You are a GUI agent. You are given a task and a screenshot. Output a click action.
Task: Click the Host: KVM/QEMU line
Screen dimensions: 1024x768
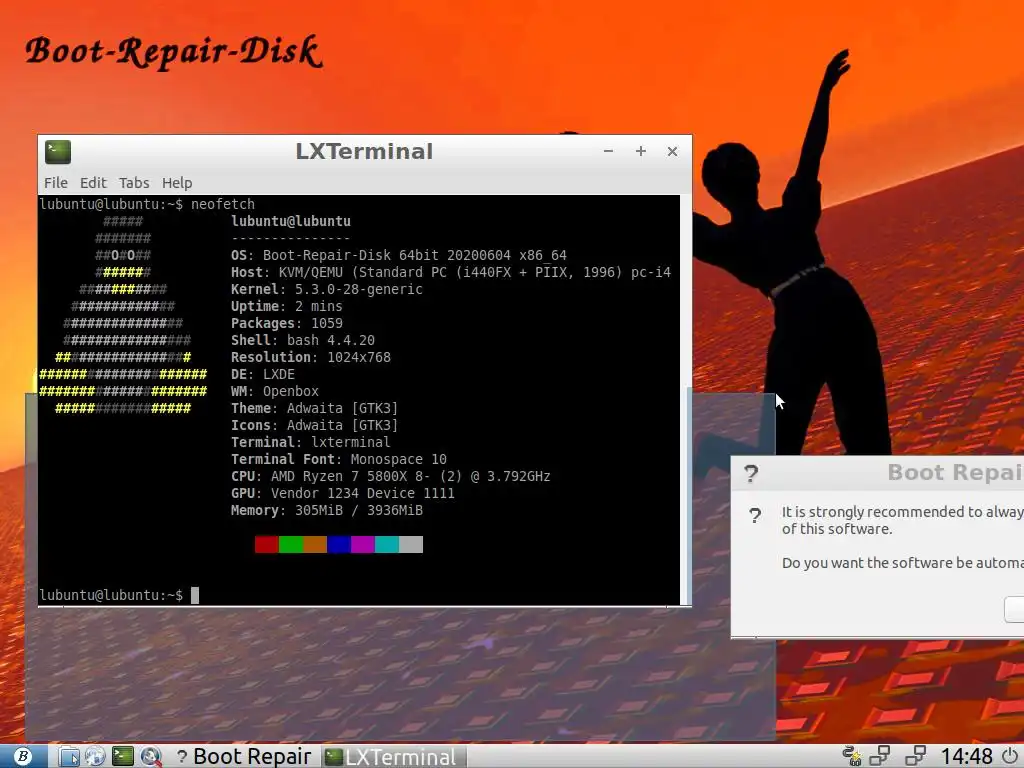(x=451, y=272)
